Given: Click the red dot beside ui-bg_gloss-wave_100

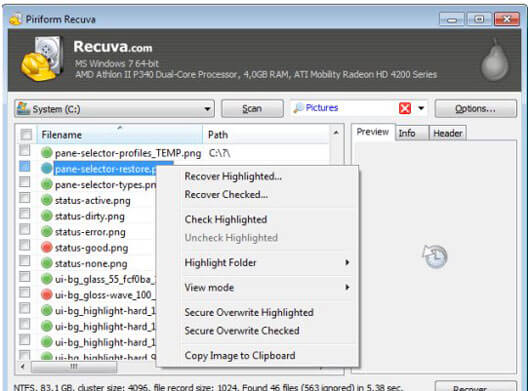Looking at the screenshot, I should tap(47, 295).
